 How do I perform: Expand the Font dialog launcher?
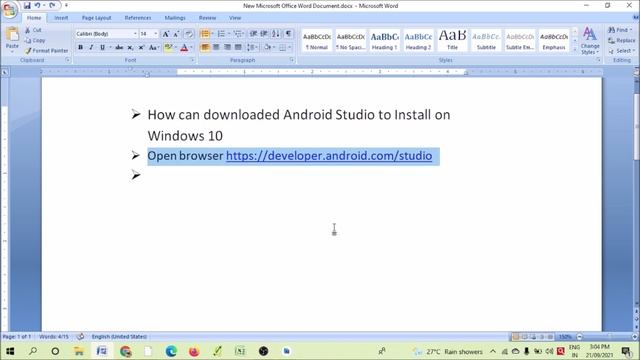(192, 60)
